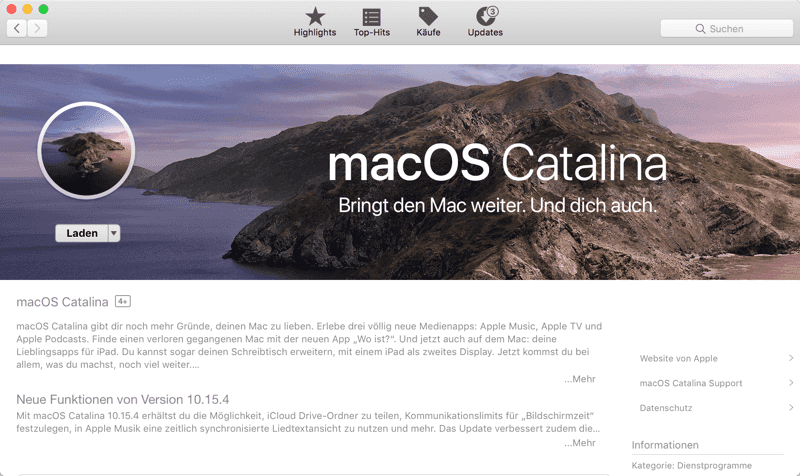This screenshot has width=800, height=476.
Task: Open the Updates tab with badge
Action: 485,22
